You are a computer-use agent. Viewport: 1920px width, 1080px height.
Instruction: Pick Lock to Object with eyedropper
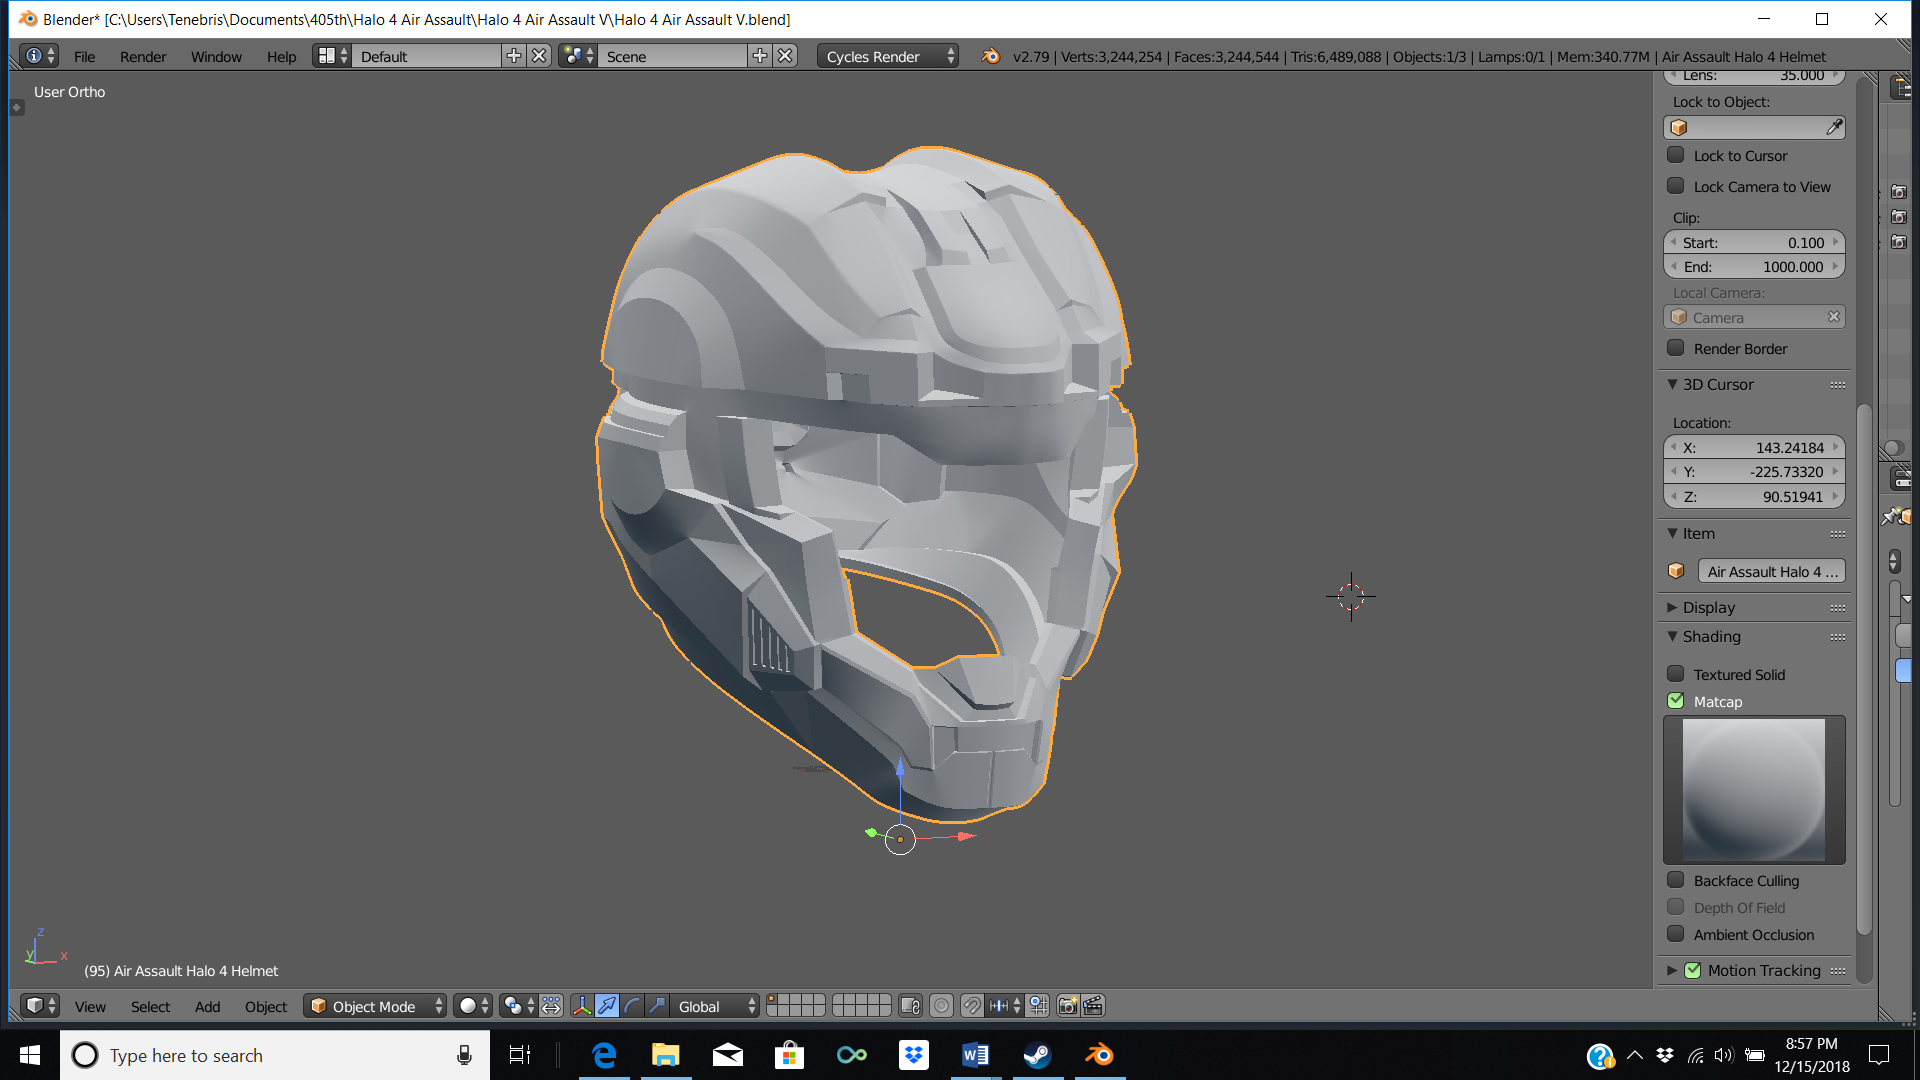click(x=1834, y=127)
